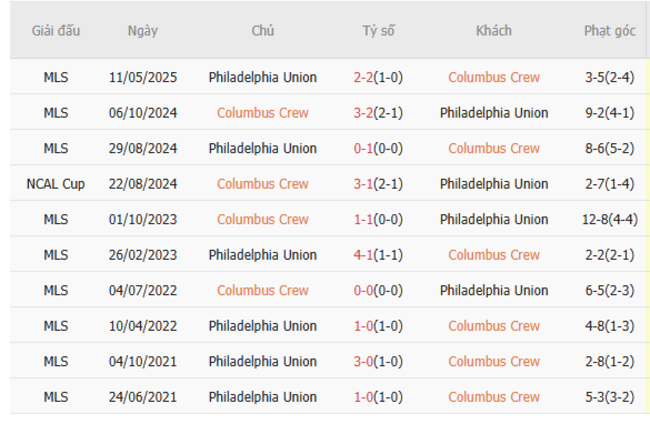Click Columbus Crew in the 11/05/2025 row
Viewport: 650px width, 424px height.
tap(494, 77)
